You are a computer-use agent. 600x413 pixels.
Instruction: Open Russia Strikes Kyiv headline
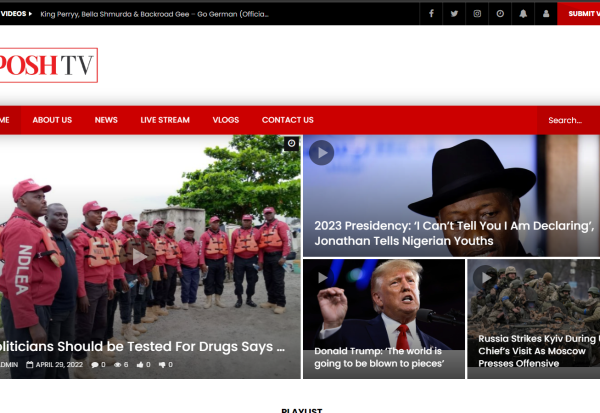pyautogui.click(x=539, y=351)
